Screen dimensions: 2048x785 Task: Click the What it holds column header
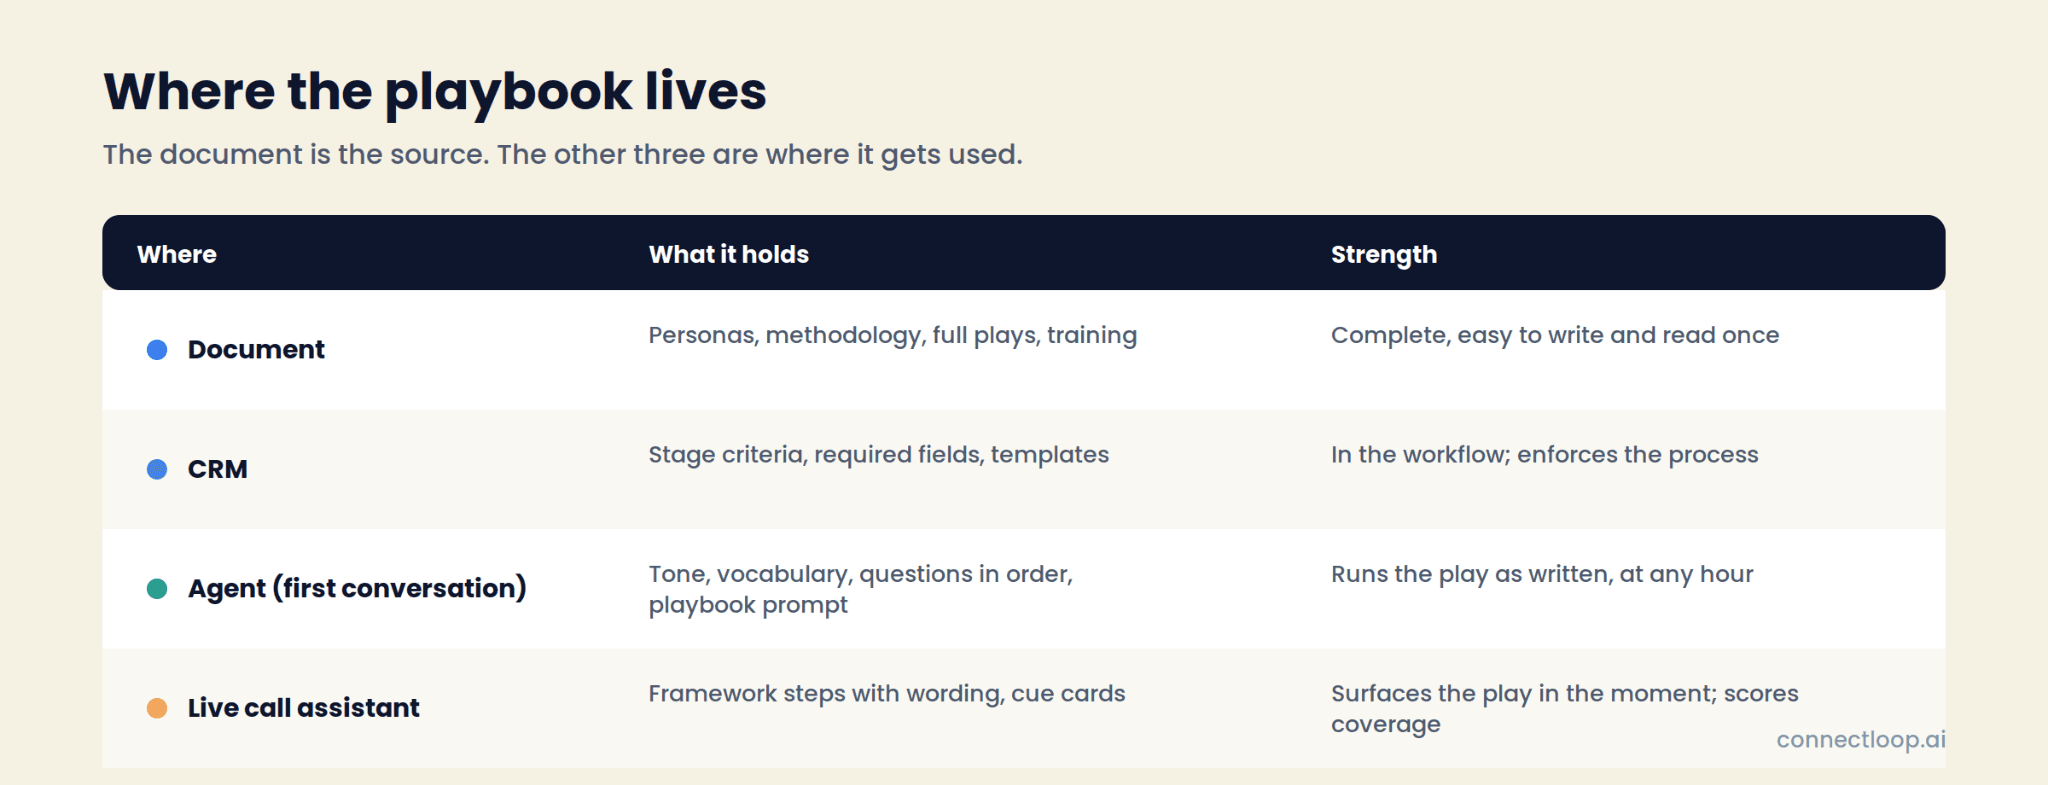pos(729,254)
